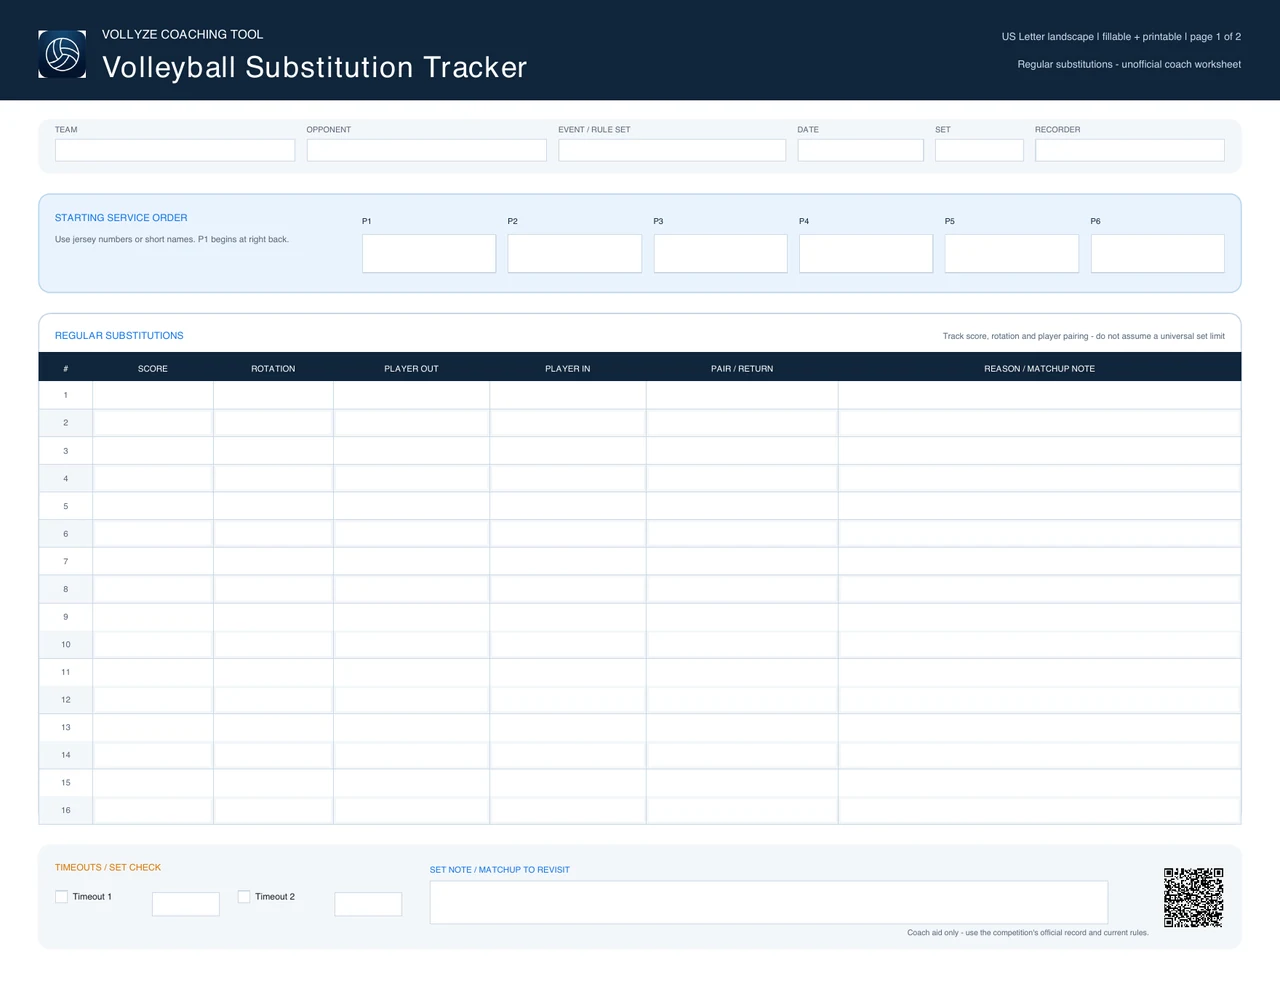This screenshot has width=1280, height=989.
Task: Click the Pair / Return cell in row 5
Action: [x=742, y=506]
